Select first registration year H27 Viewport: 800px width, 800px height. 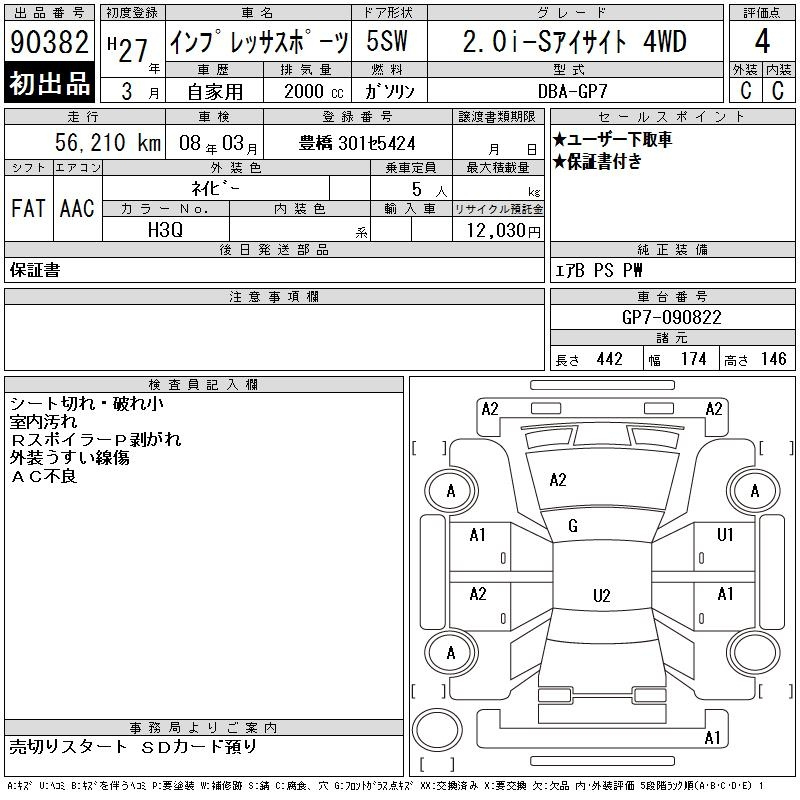[128, 48]
